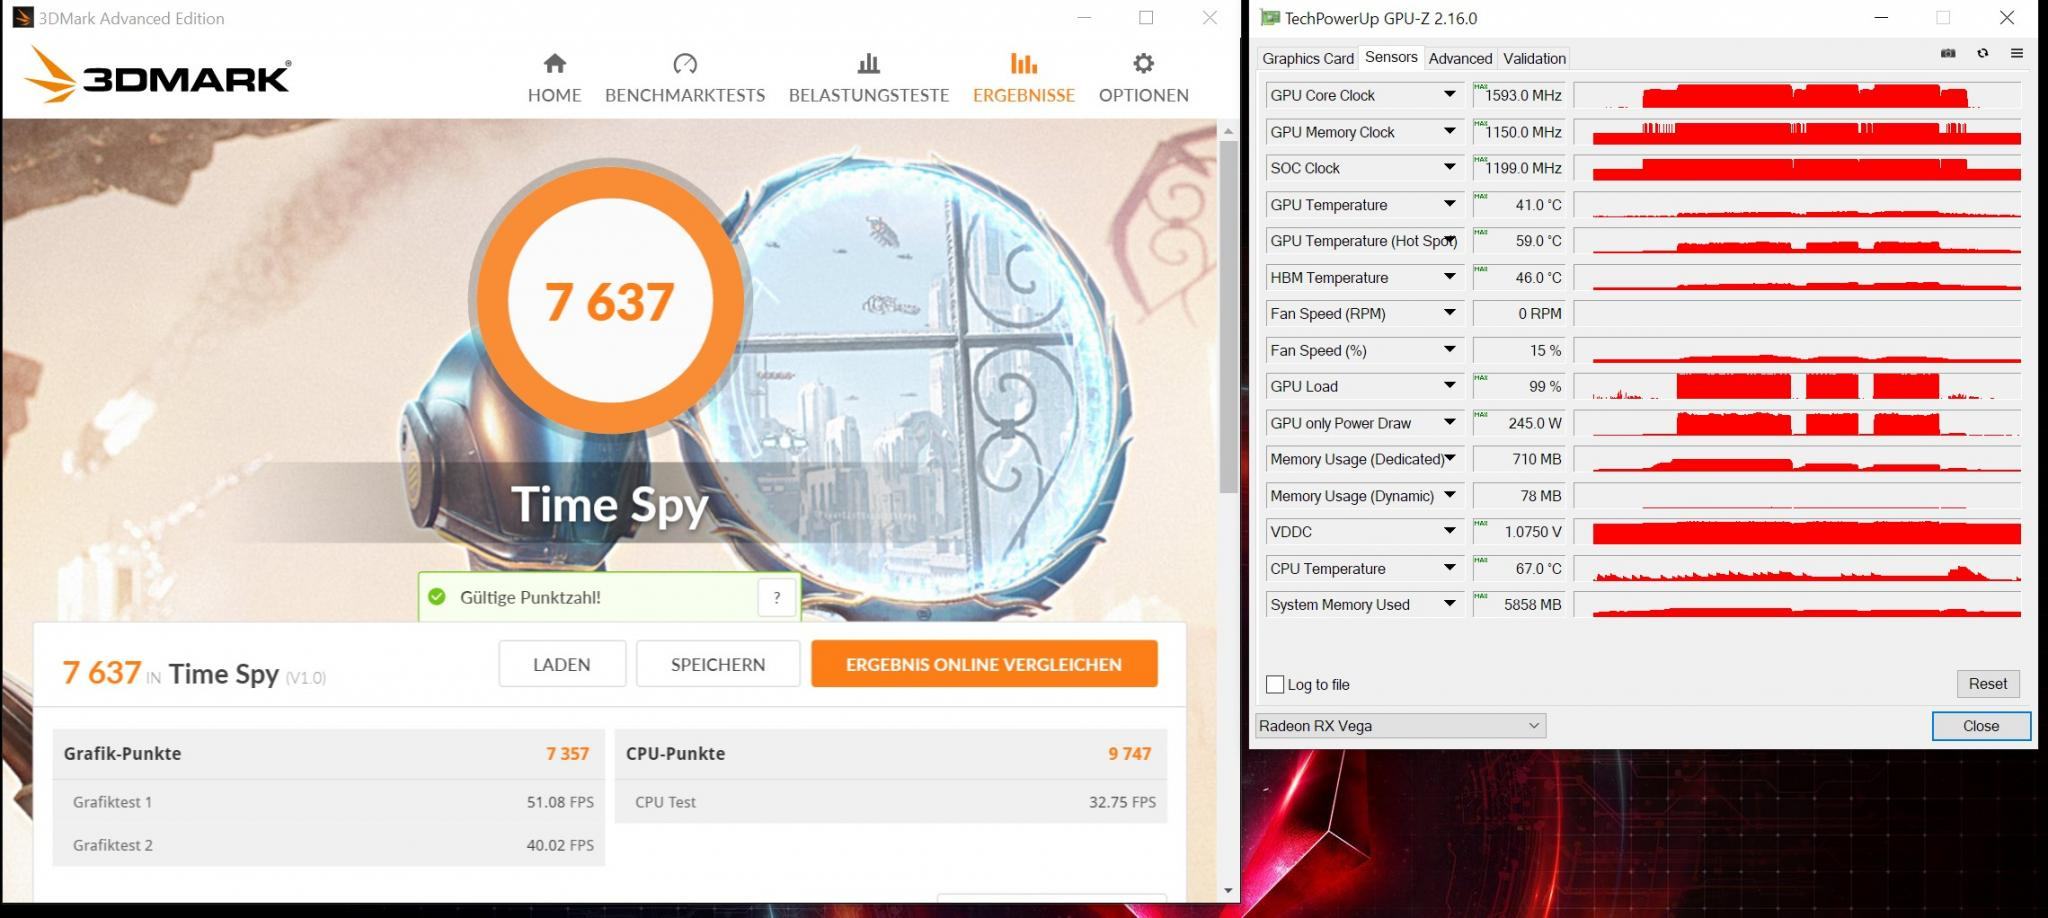Open Radeon RX Vega device combo box

(1400, 726)
